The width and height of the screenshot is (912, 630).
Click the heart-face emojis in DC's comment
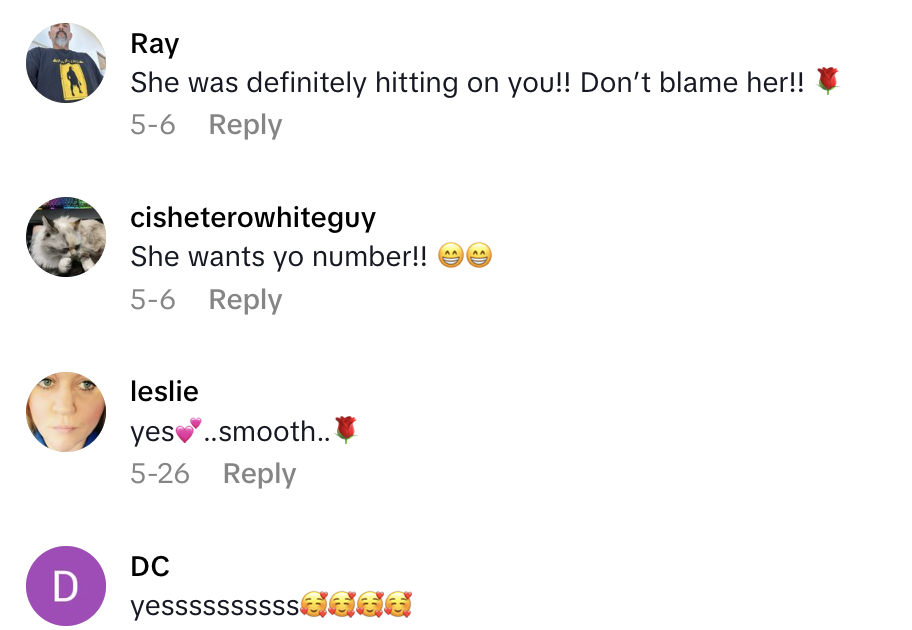356,605
